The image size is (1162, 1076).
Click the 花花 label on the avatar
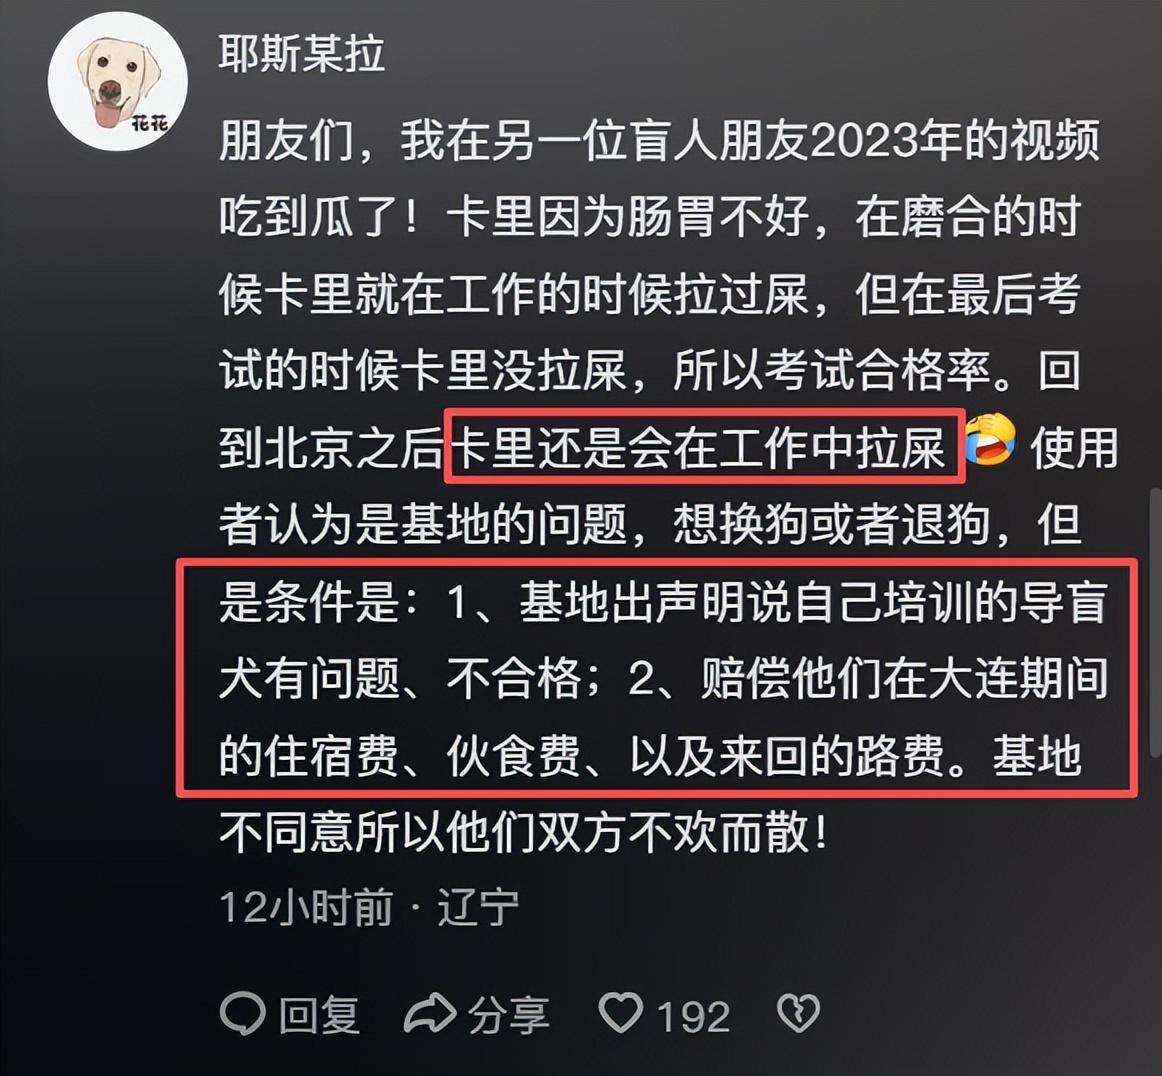[150, 122]
